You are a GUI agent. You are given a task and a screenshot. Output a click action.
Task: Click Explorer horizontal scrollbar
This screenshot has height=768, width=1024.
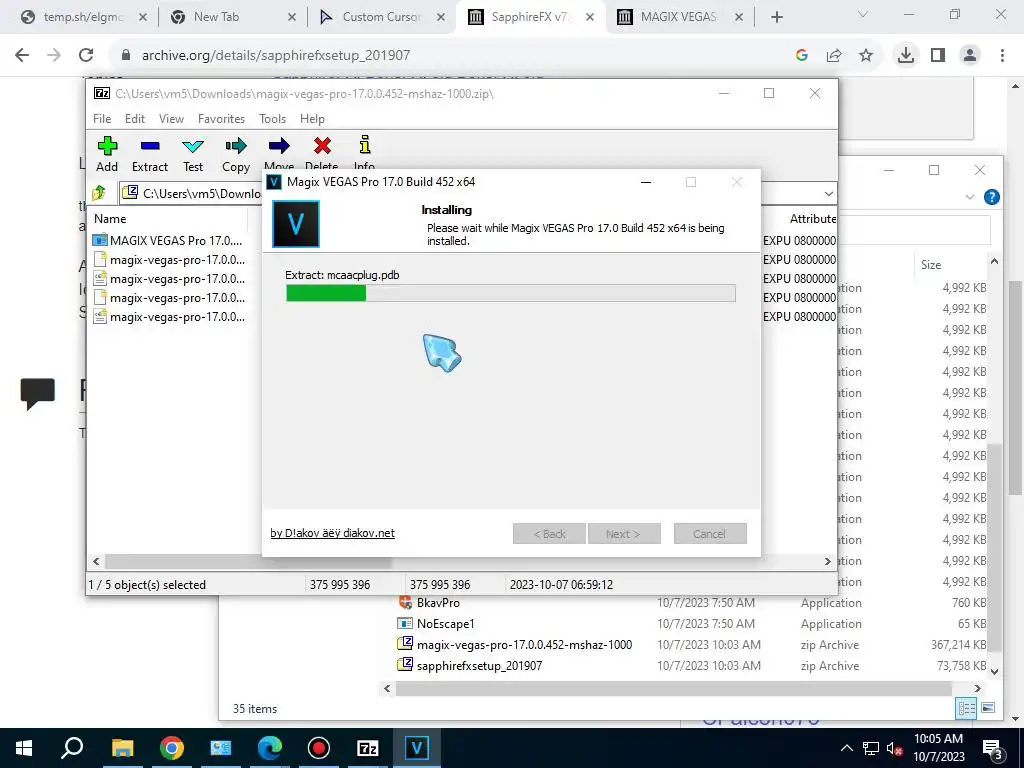(673, 688)
